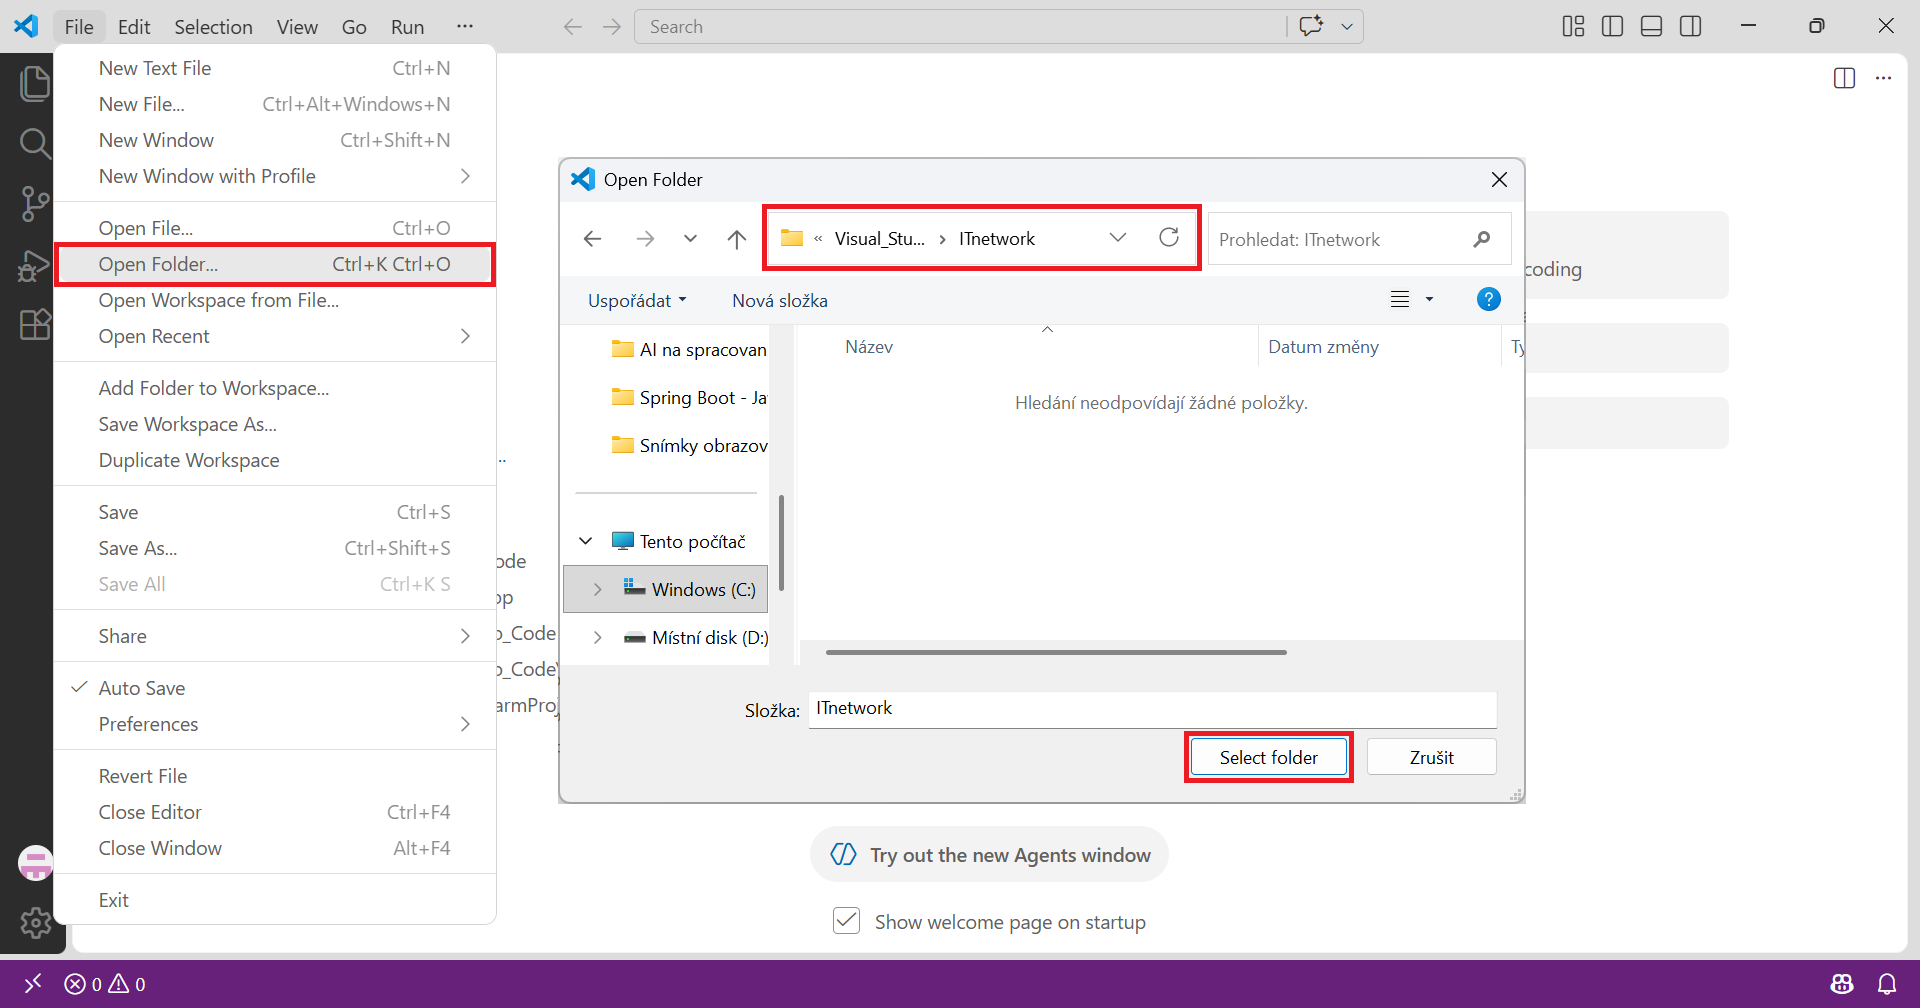Open the Selection menu in menu bar
This screenshot has height=1008, width=1920.
click(213, 27)
